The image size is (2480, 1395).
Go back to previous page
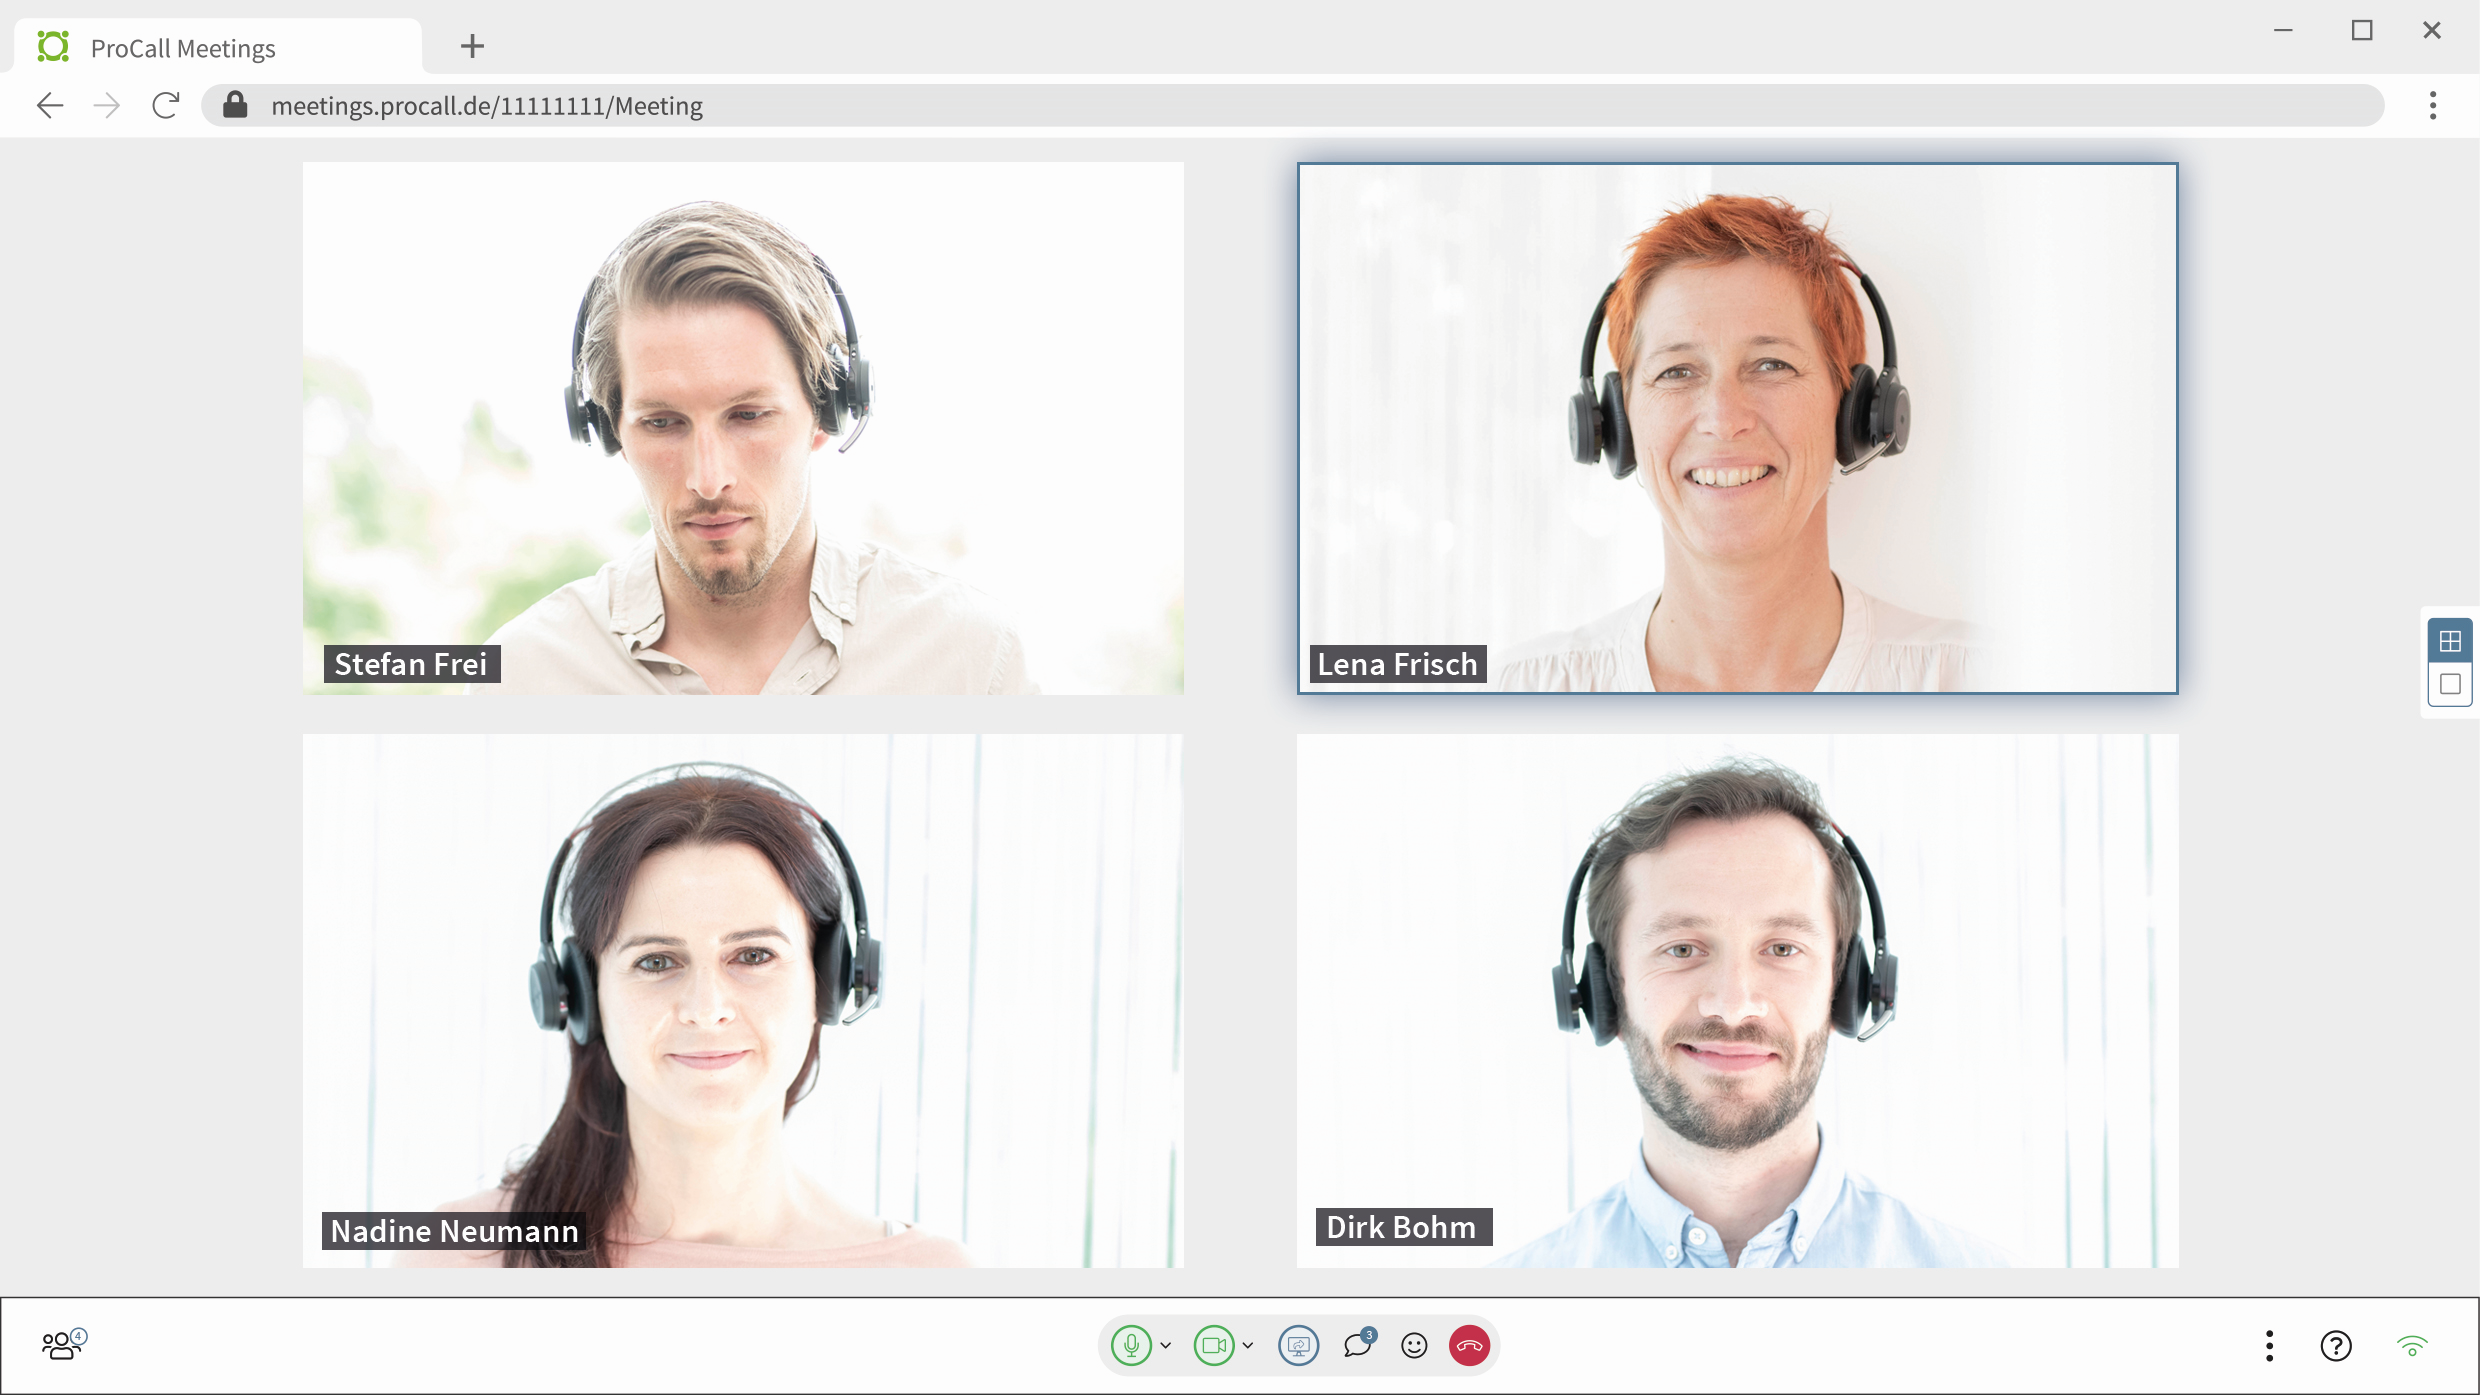click(x=50, y=105)
